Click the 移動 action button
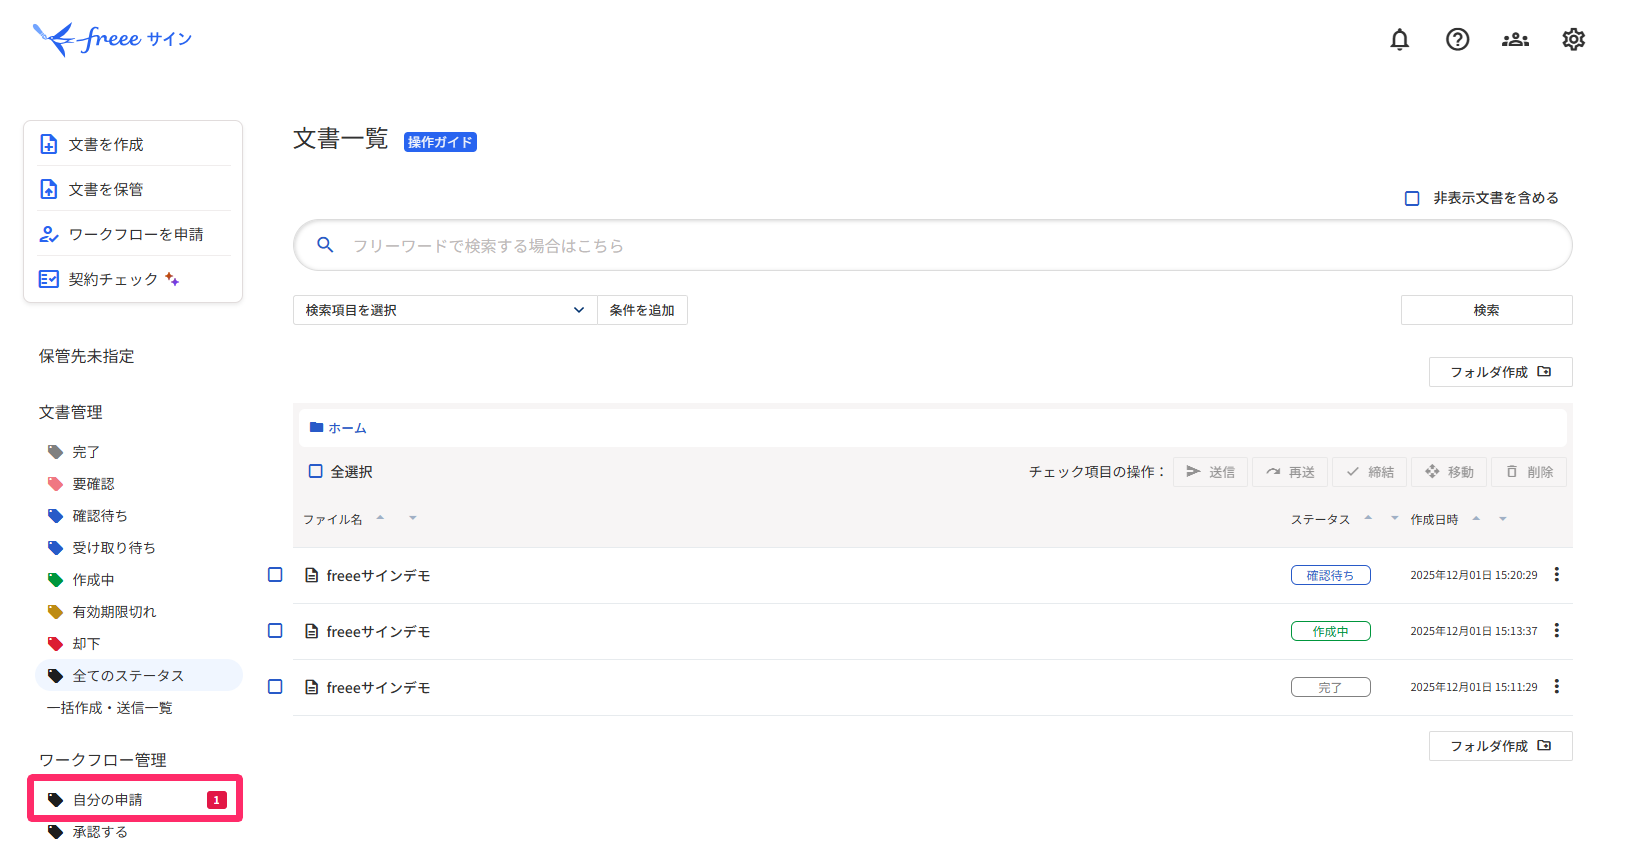1637x855 pixels. pos(1449,472)
